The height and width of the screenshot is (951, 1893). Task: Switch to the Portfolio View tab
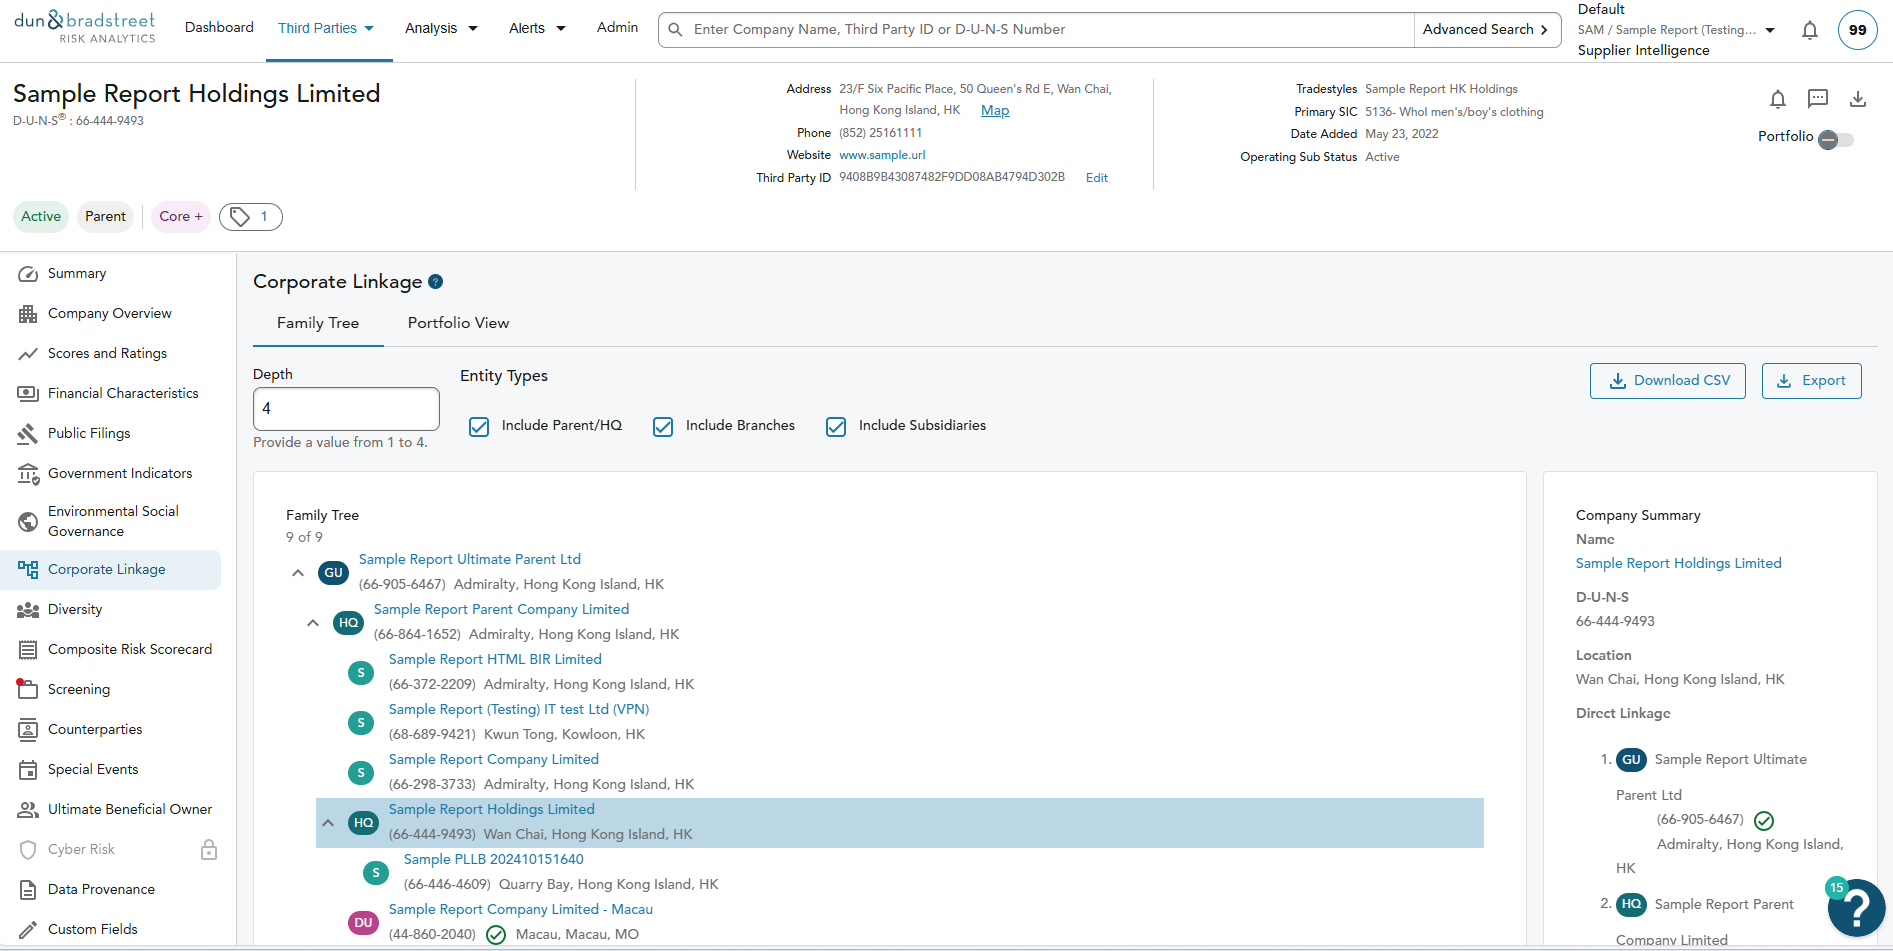click(458, 323)
